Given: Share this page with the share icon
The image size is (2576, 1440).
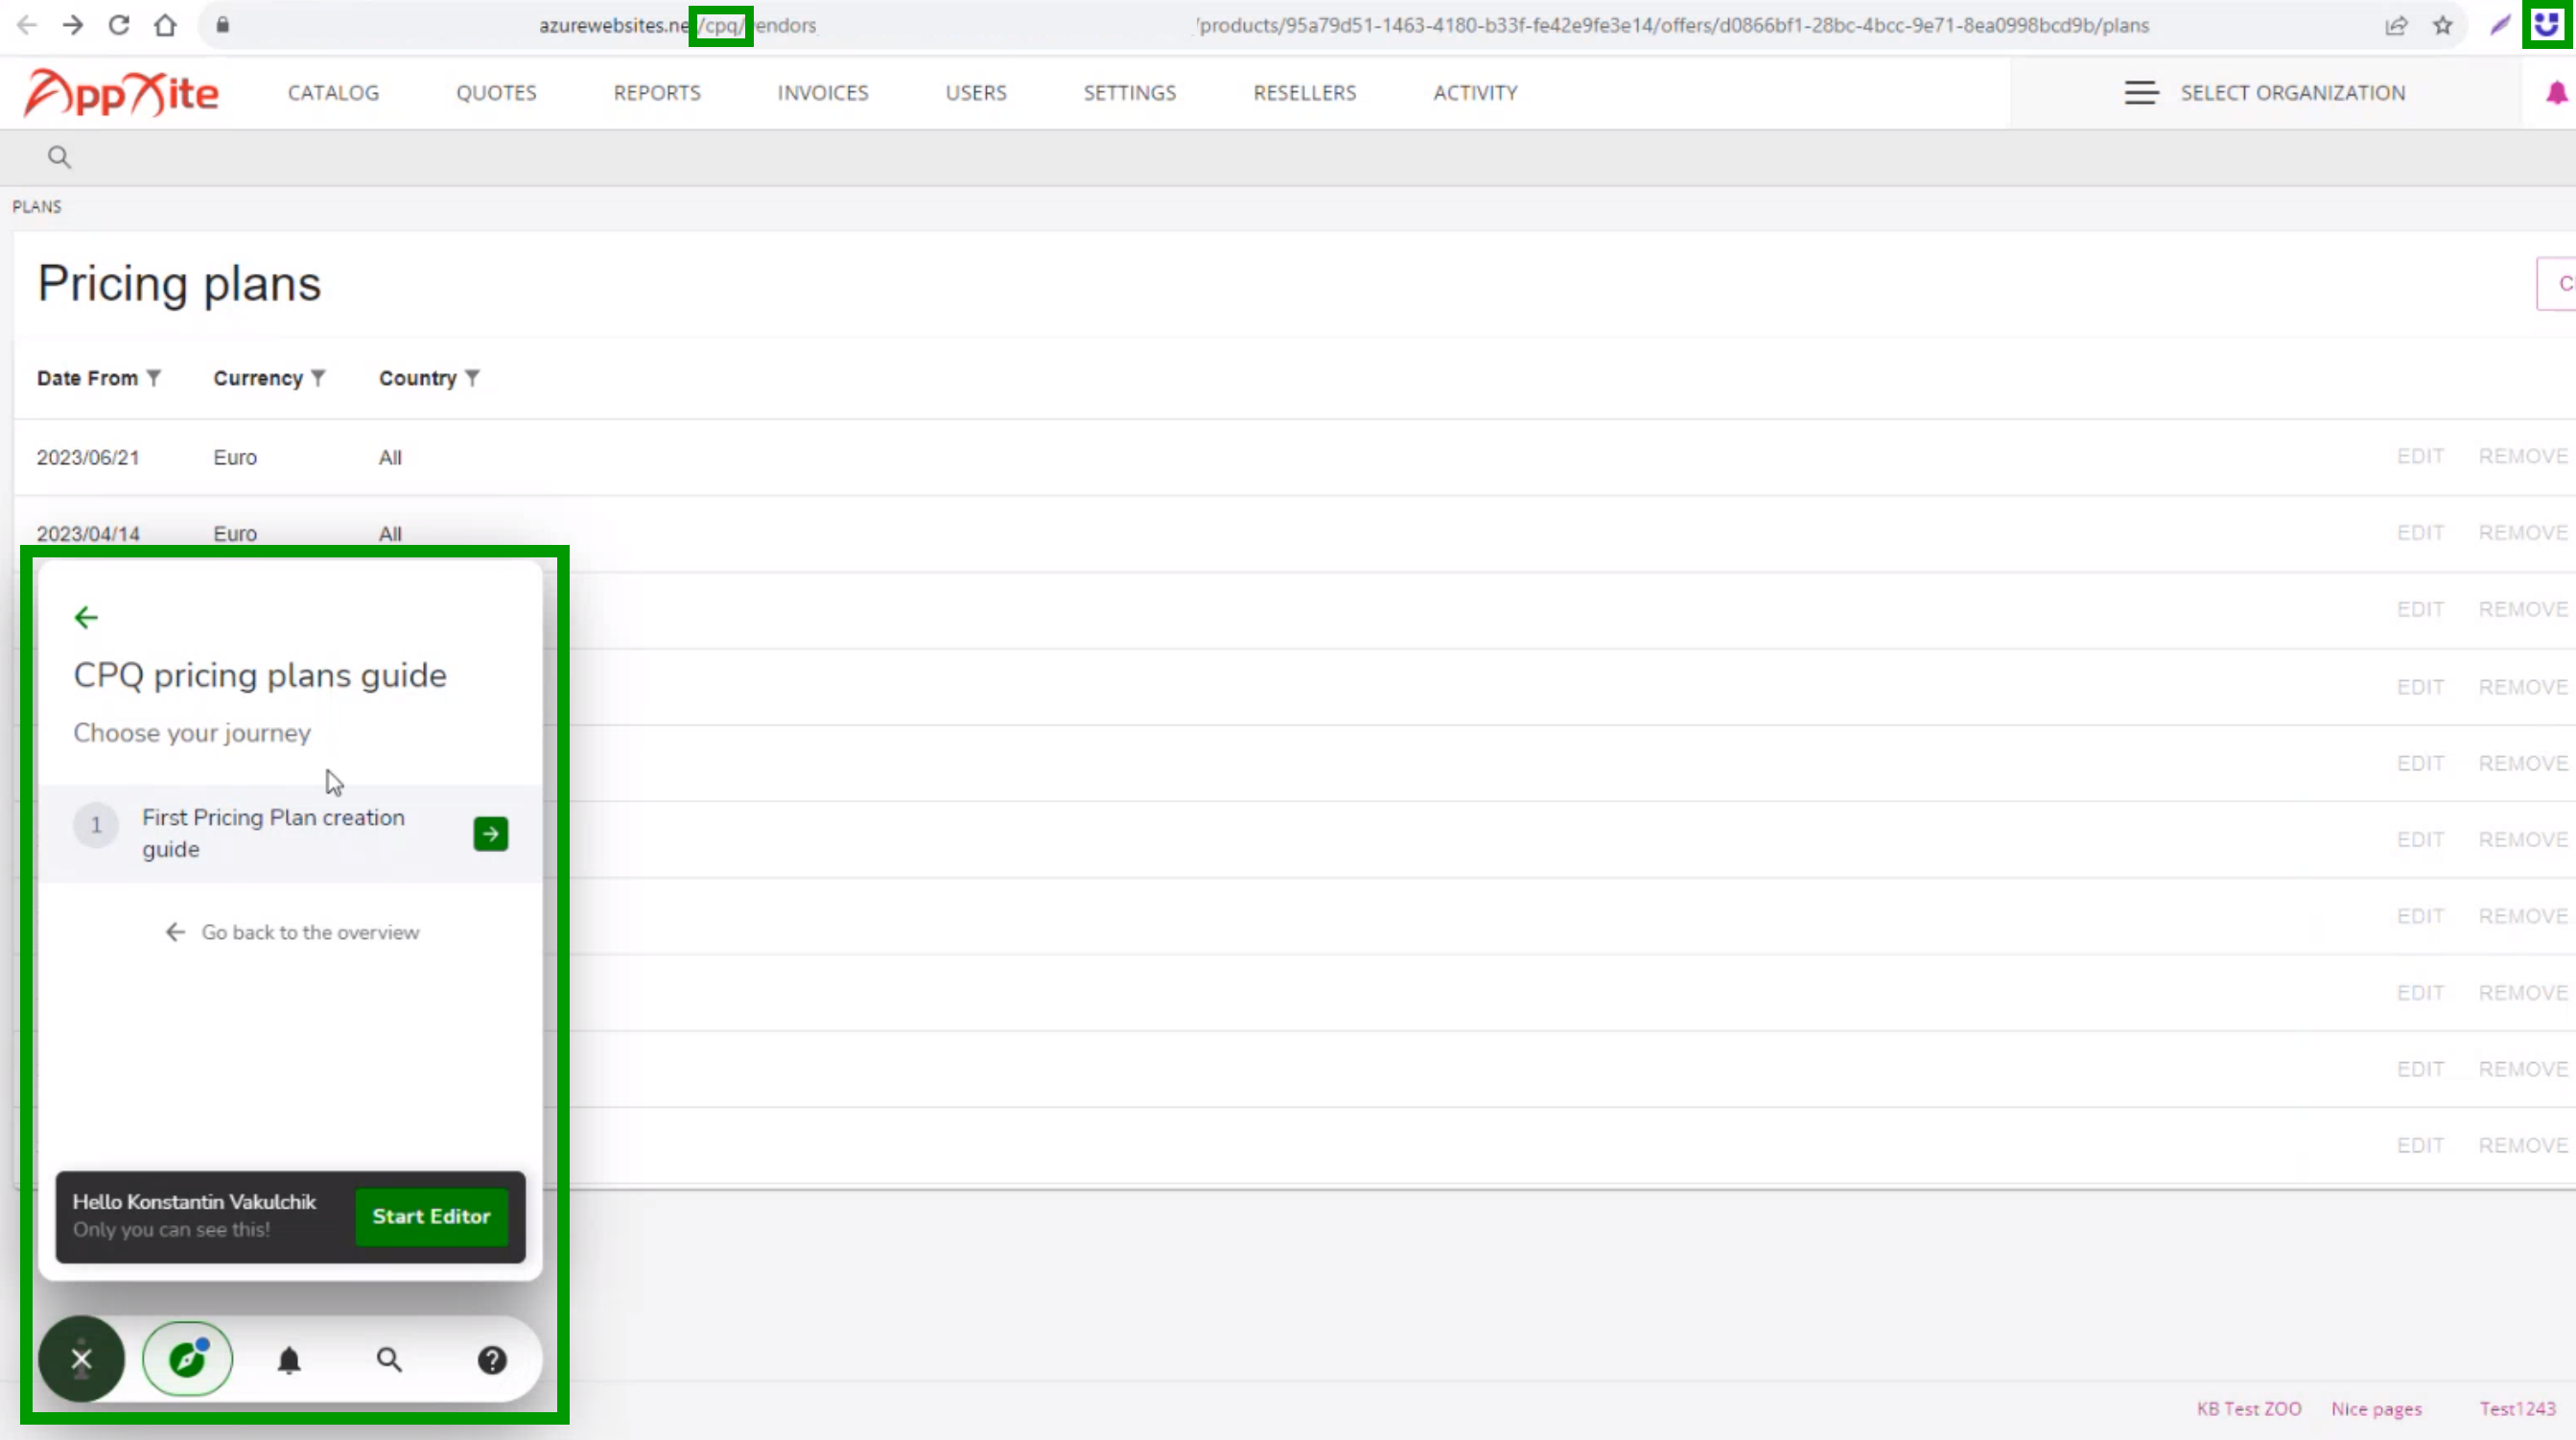Looking at the screenshot, I should [2396, 26].
